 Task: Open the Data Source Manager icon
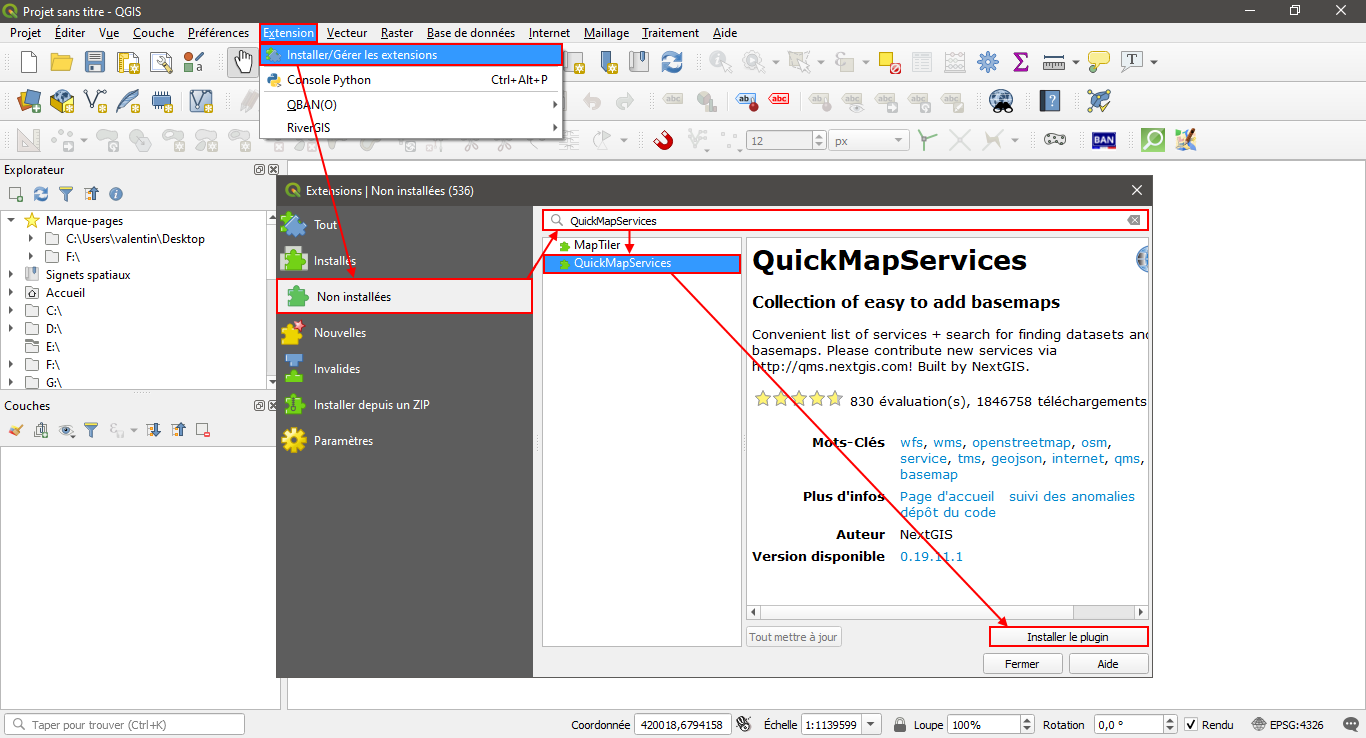point(29,101)
